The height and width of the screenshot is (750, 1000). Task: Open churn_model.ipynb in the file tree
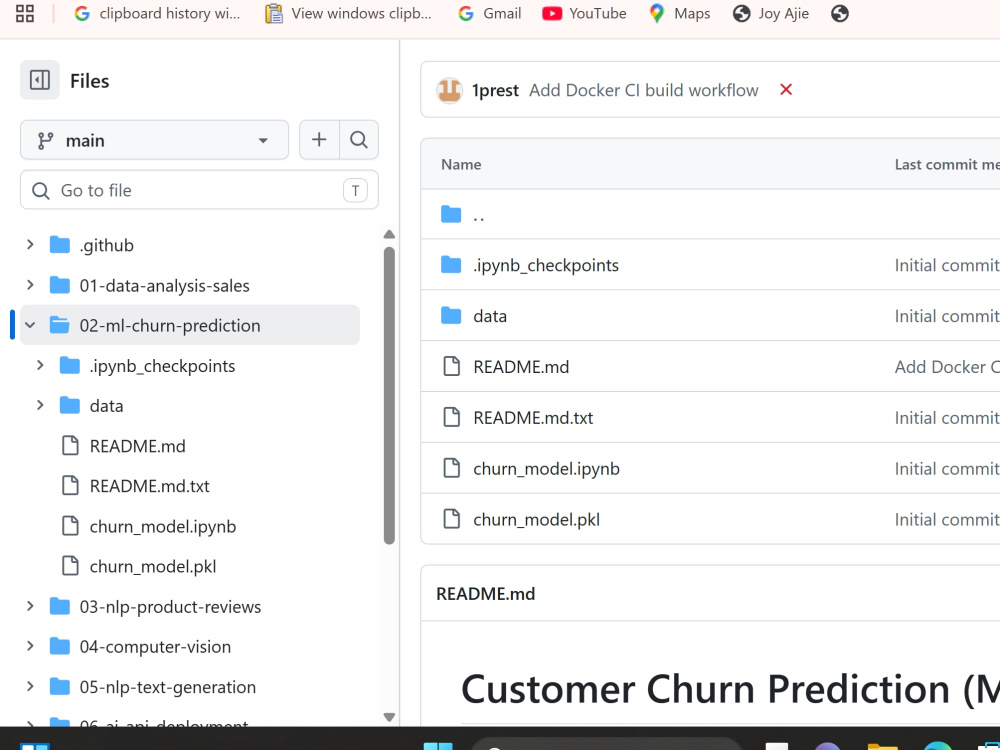163,526
